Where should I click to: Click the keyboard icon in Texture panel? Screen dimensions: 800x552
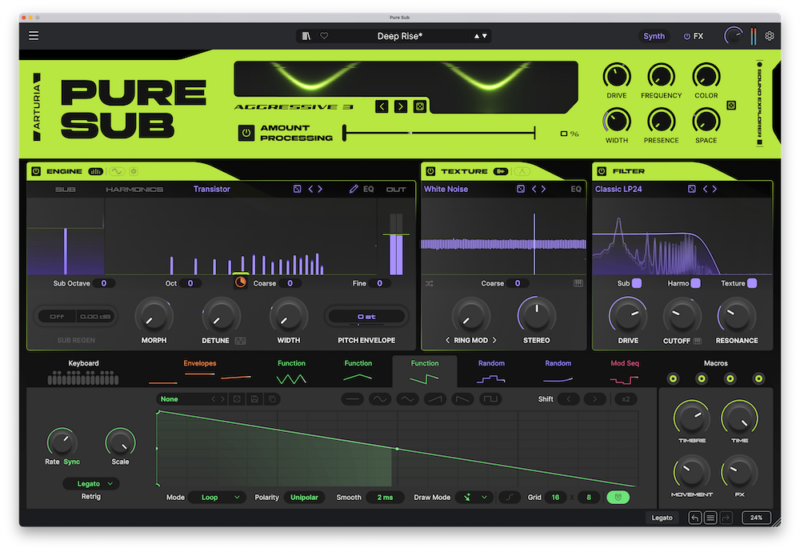578,283
